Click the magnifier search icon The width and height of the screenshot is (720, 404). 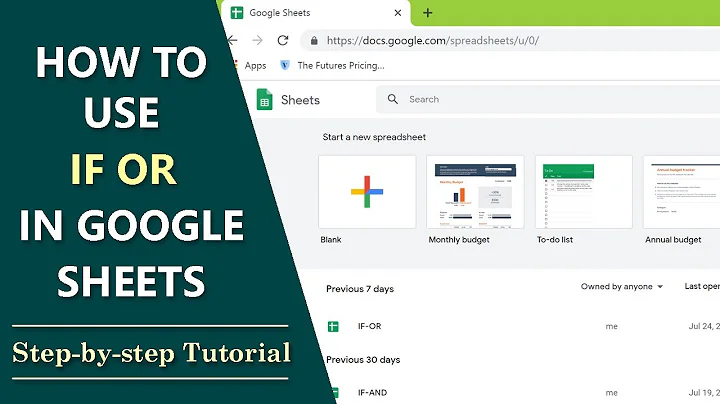(x=393, y=99)
